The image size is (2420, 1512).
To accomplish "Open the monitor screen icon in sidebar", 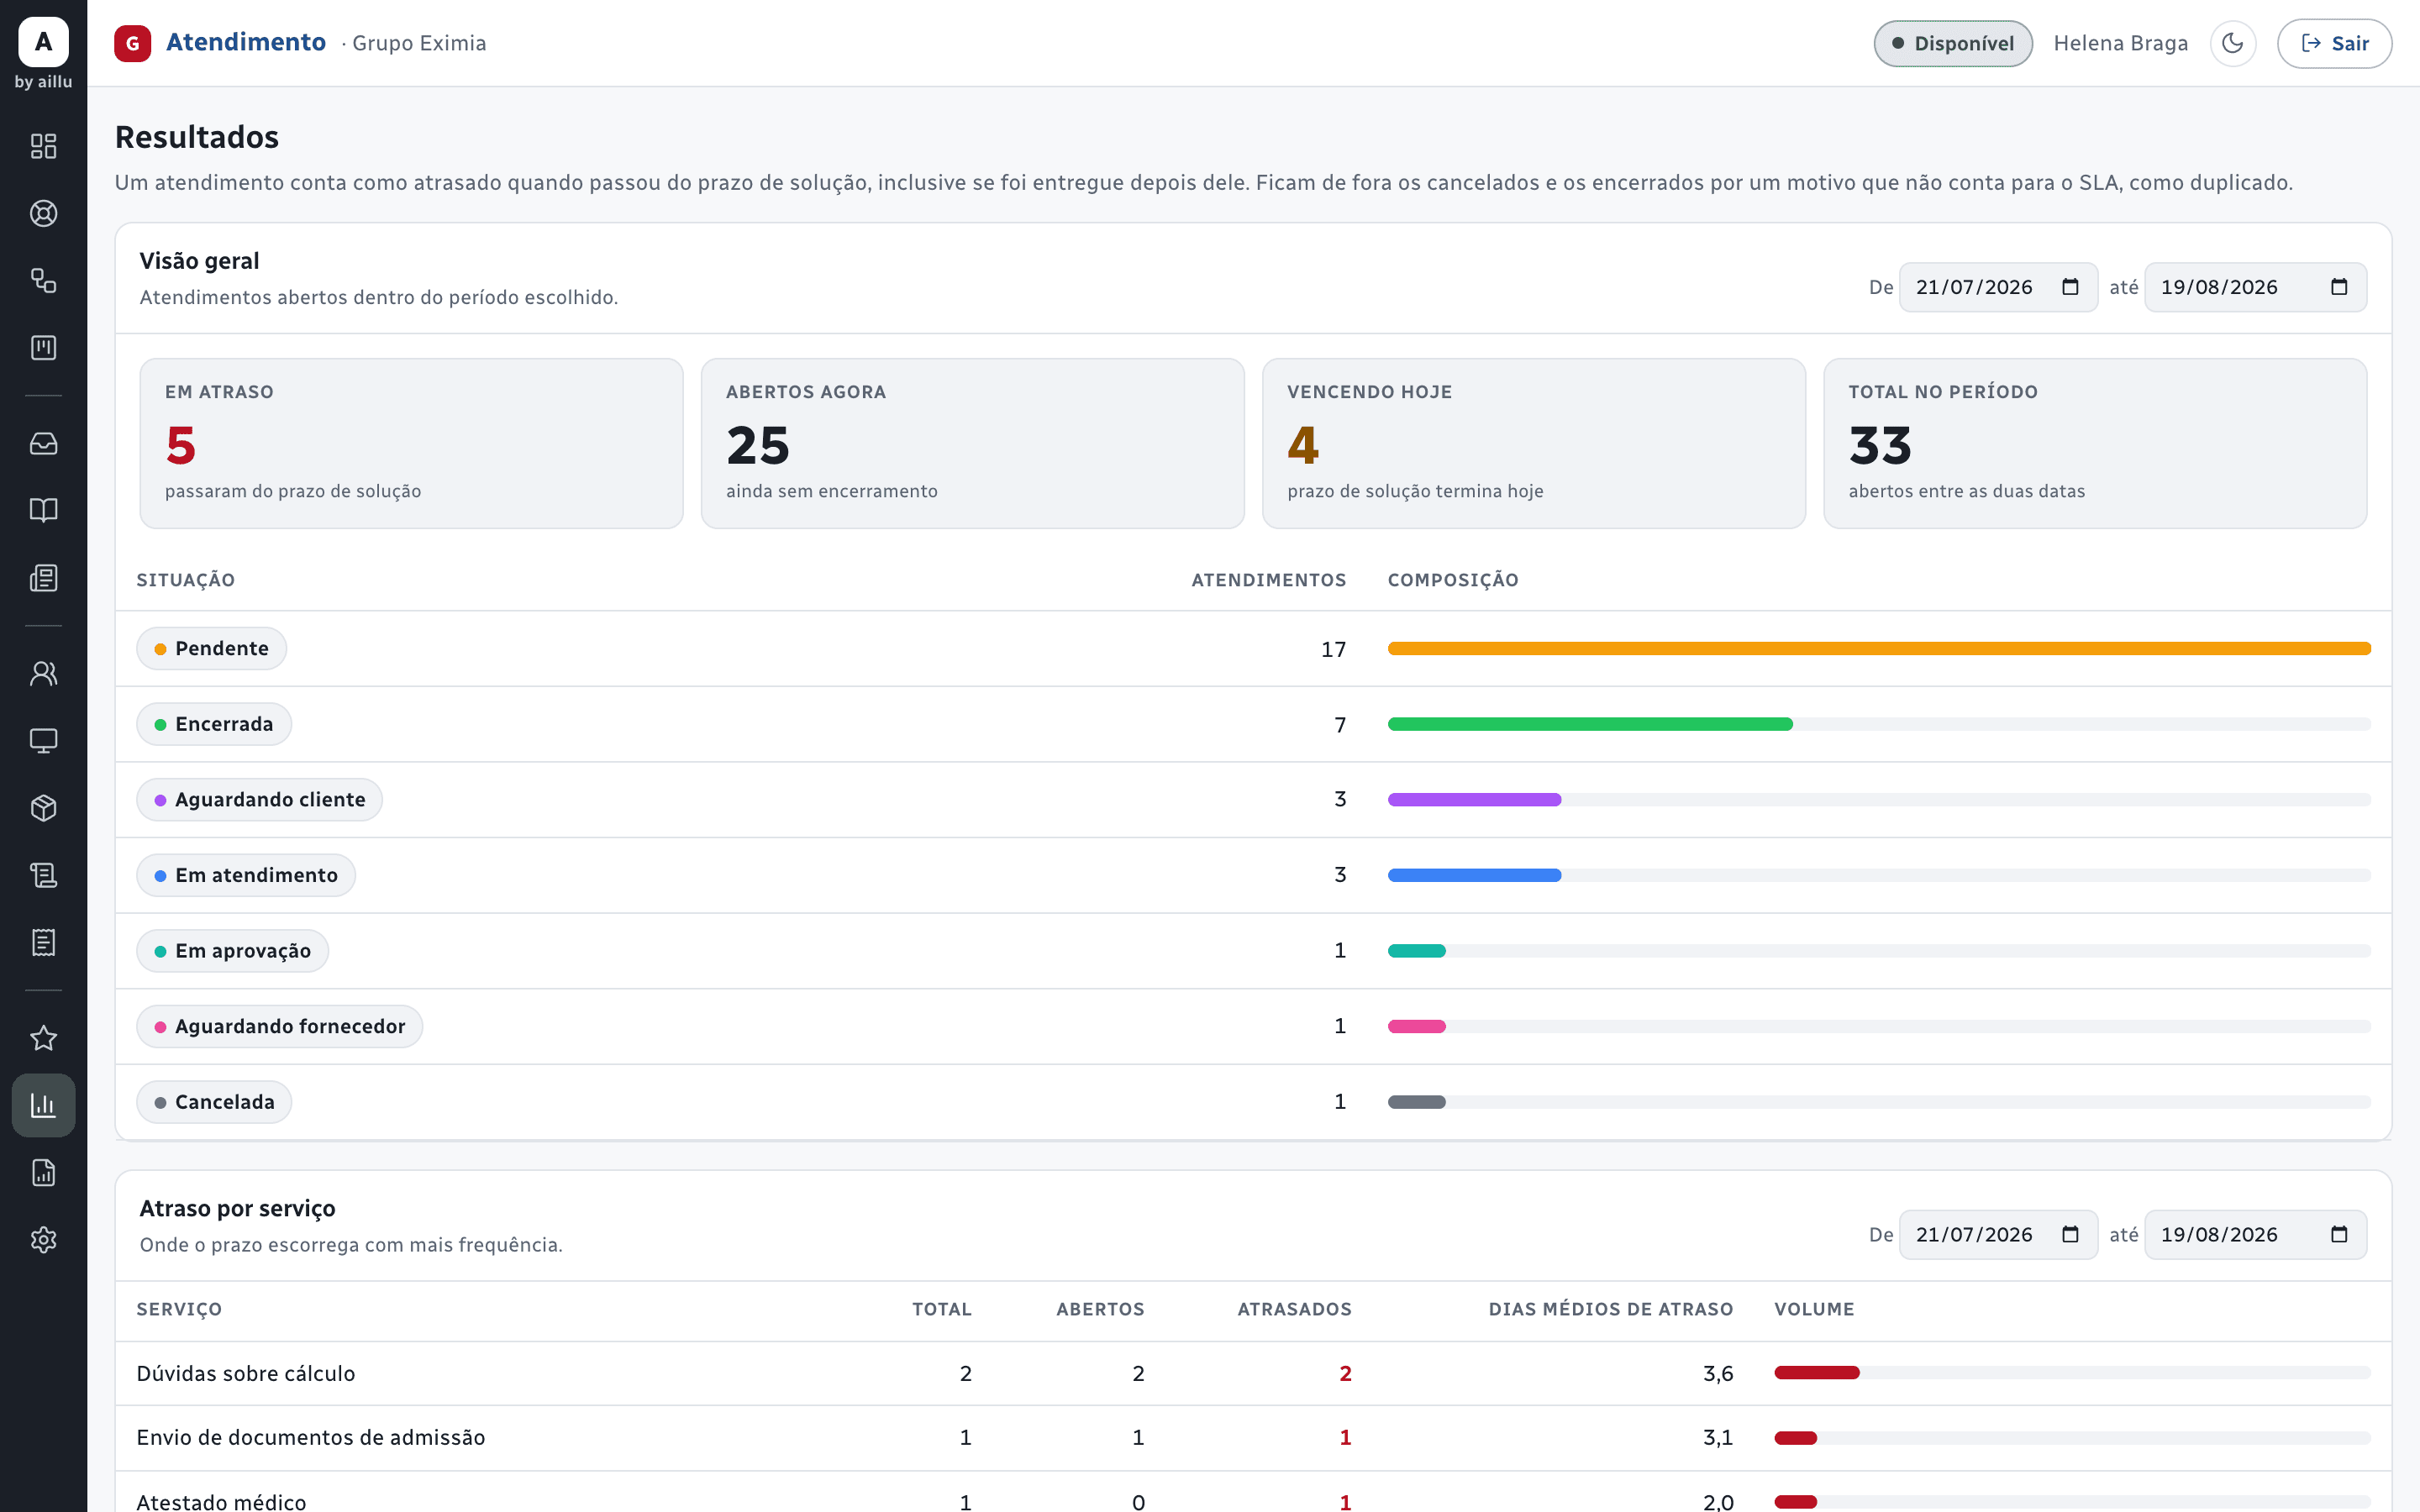I will (43, 740).
